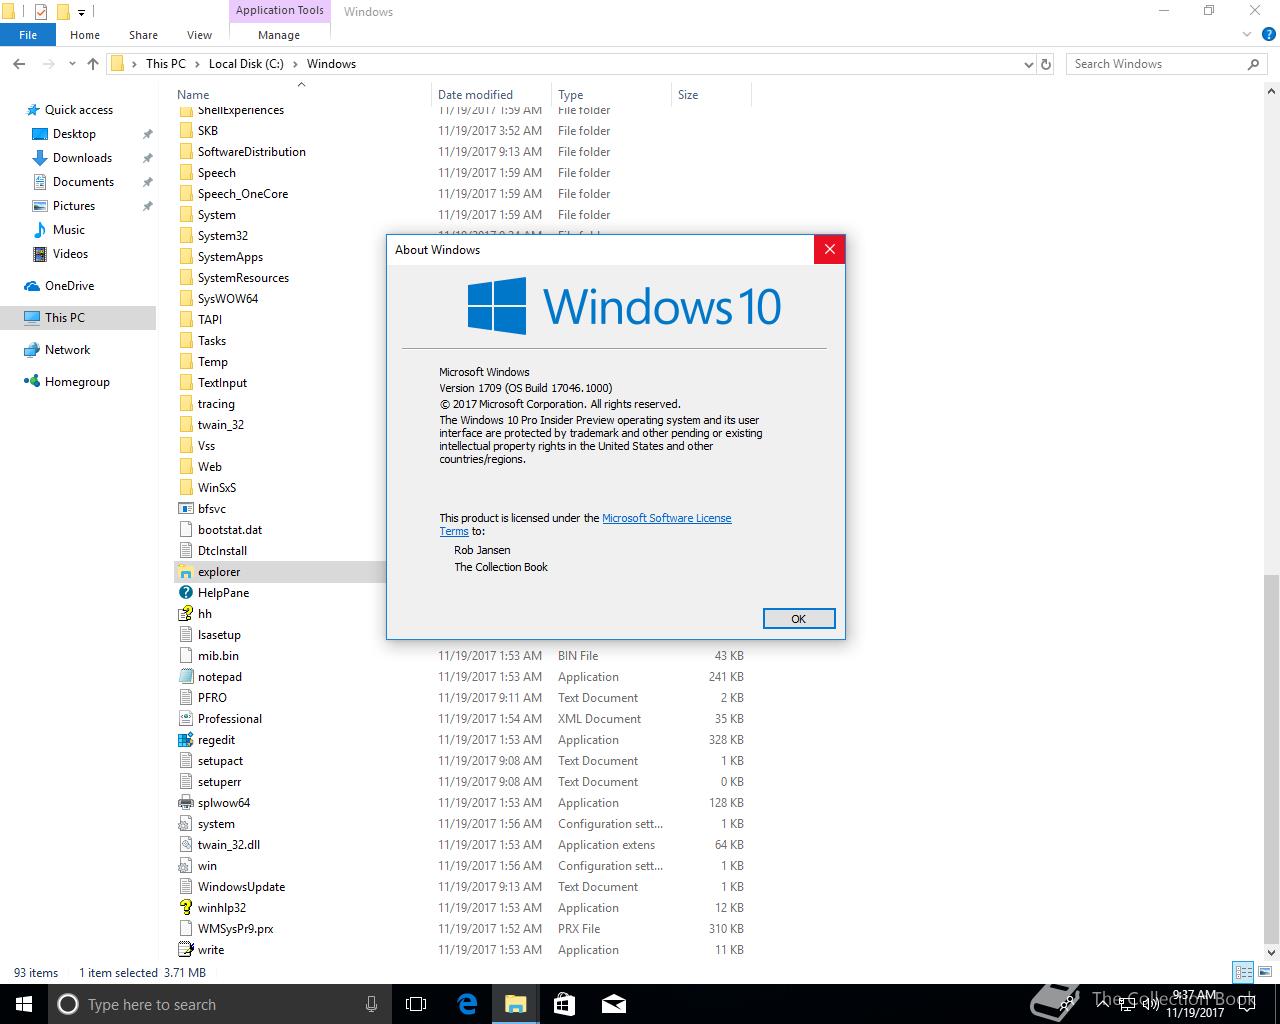Switch to Details view layout icon

point(1243,972)
